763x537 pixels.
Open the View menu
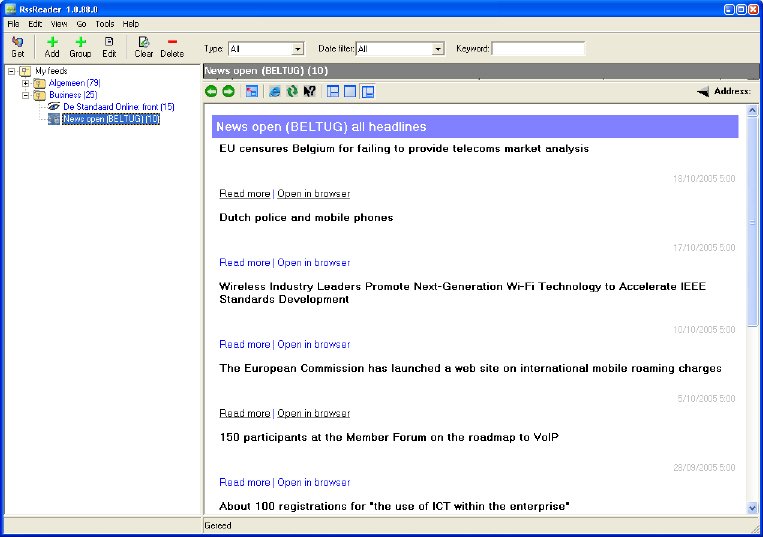(x=59, y=23)
